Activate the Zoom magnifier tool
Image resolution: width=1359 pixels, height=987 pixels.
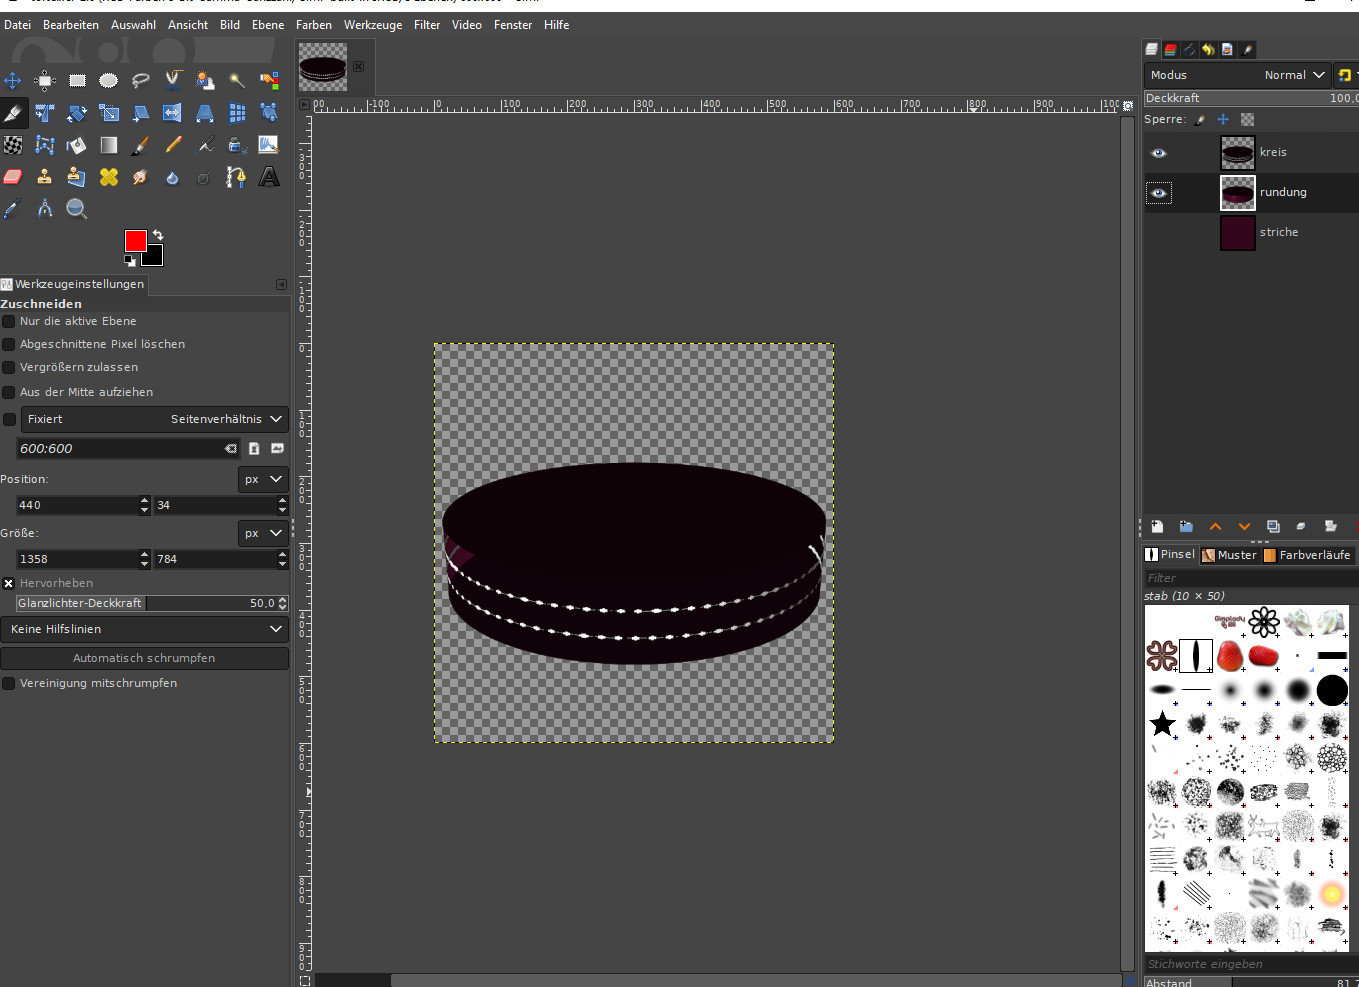76,208
